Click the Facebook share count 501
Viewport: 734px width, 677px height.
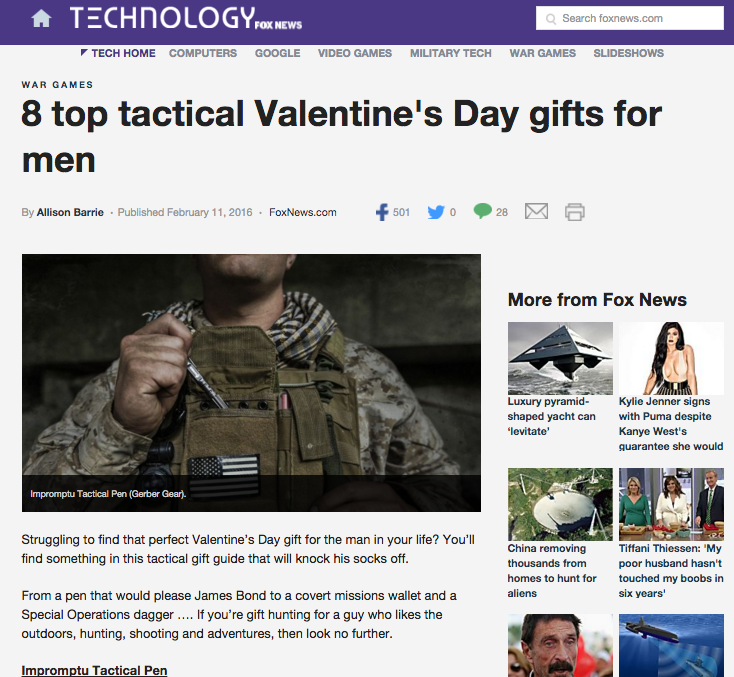coord(401,213)
